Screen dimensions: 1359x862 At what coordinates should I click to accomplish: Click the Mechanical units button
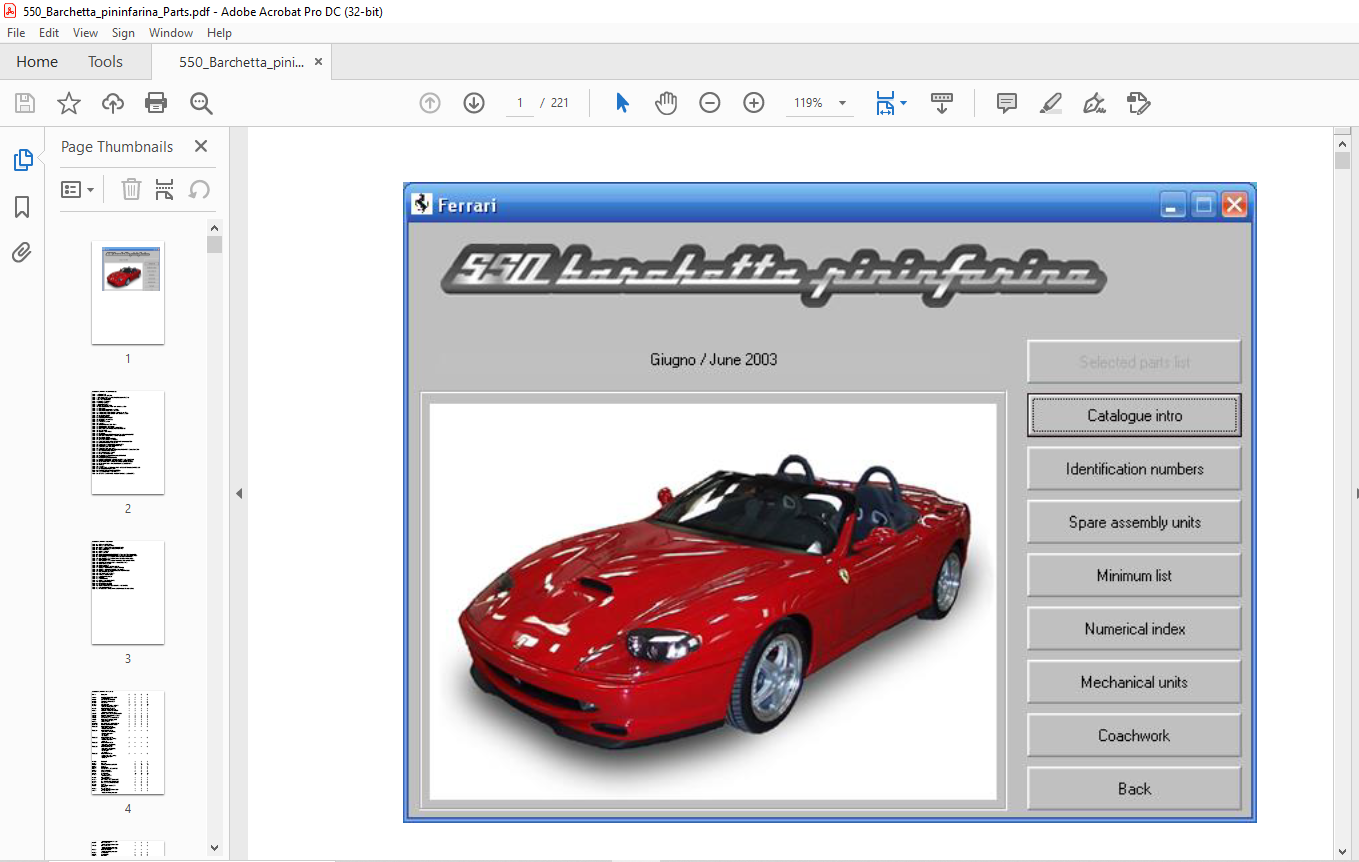click(x=1134, y=682)
